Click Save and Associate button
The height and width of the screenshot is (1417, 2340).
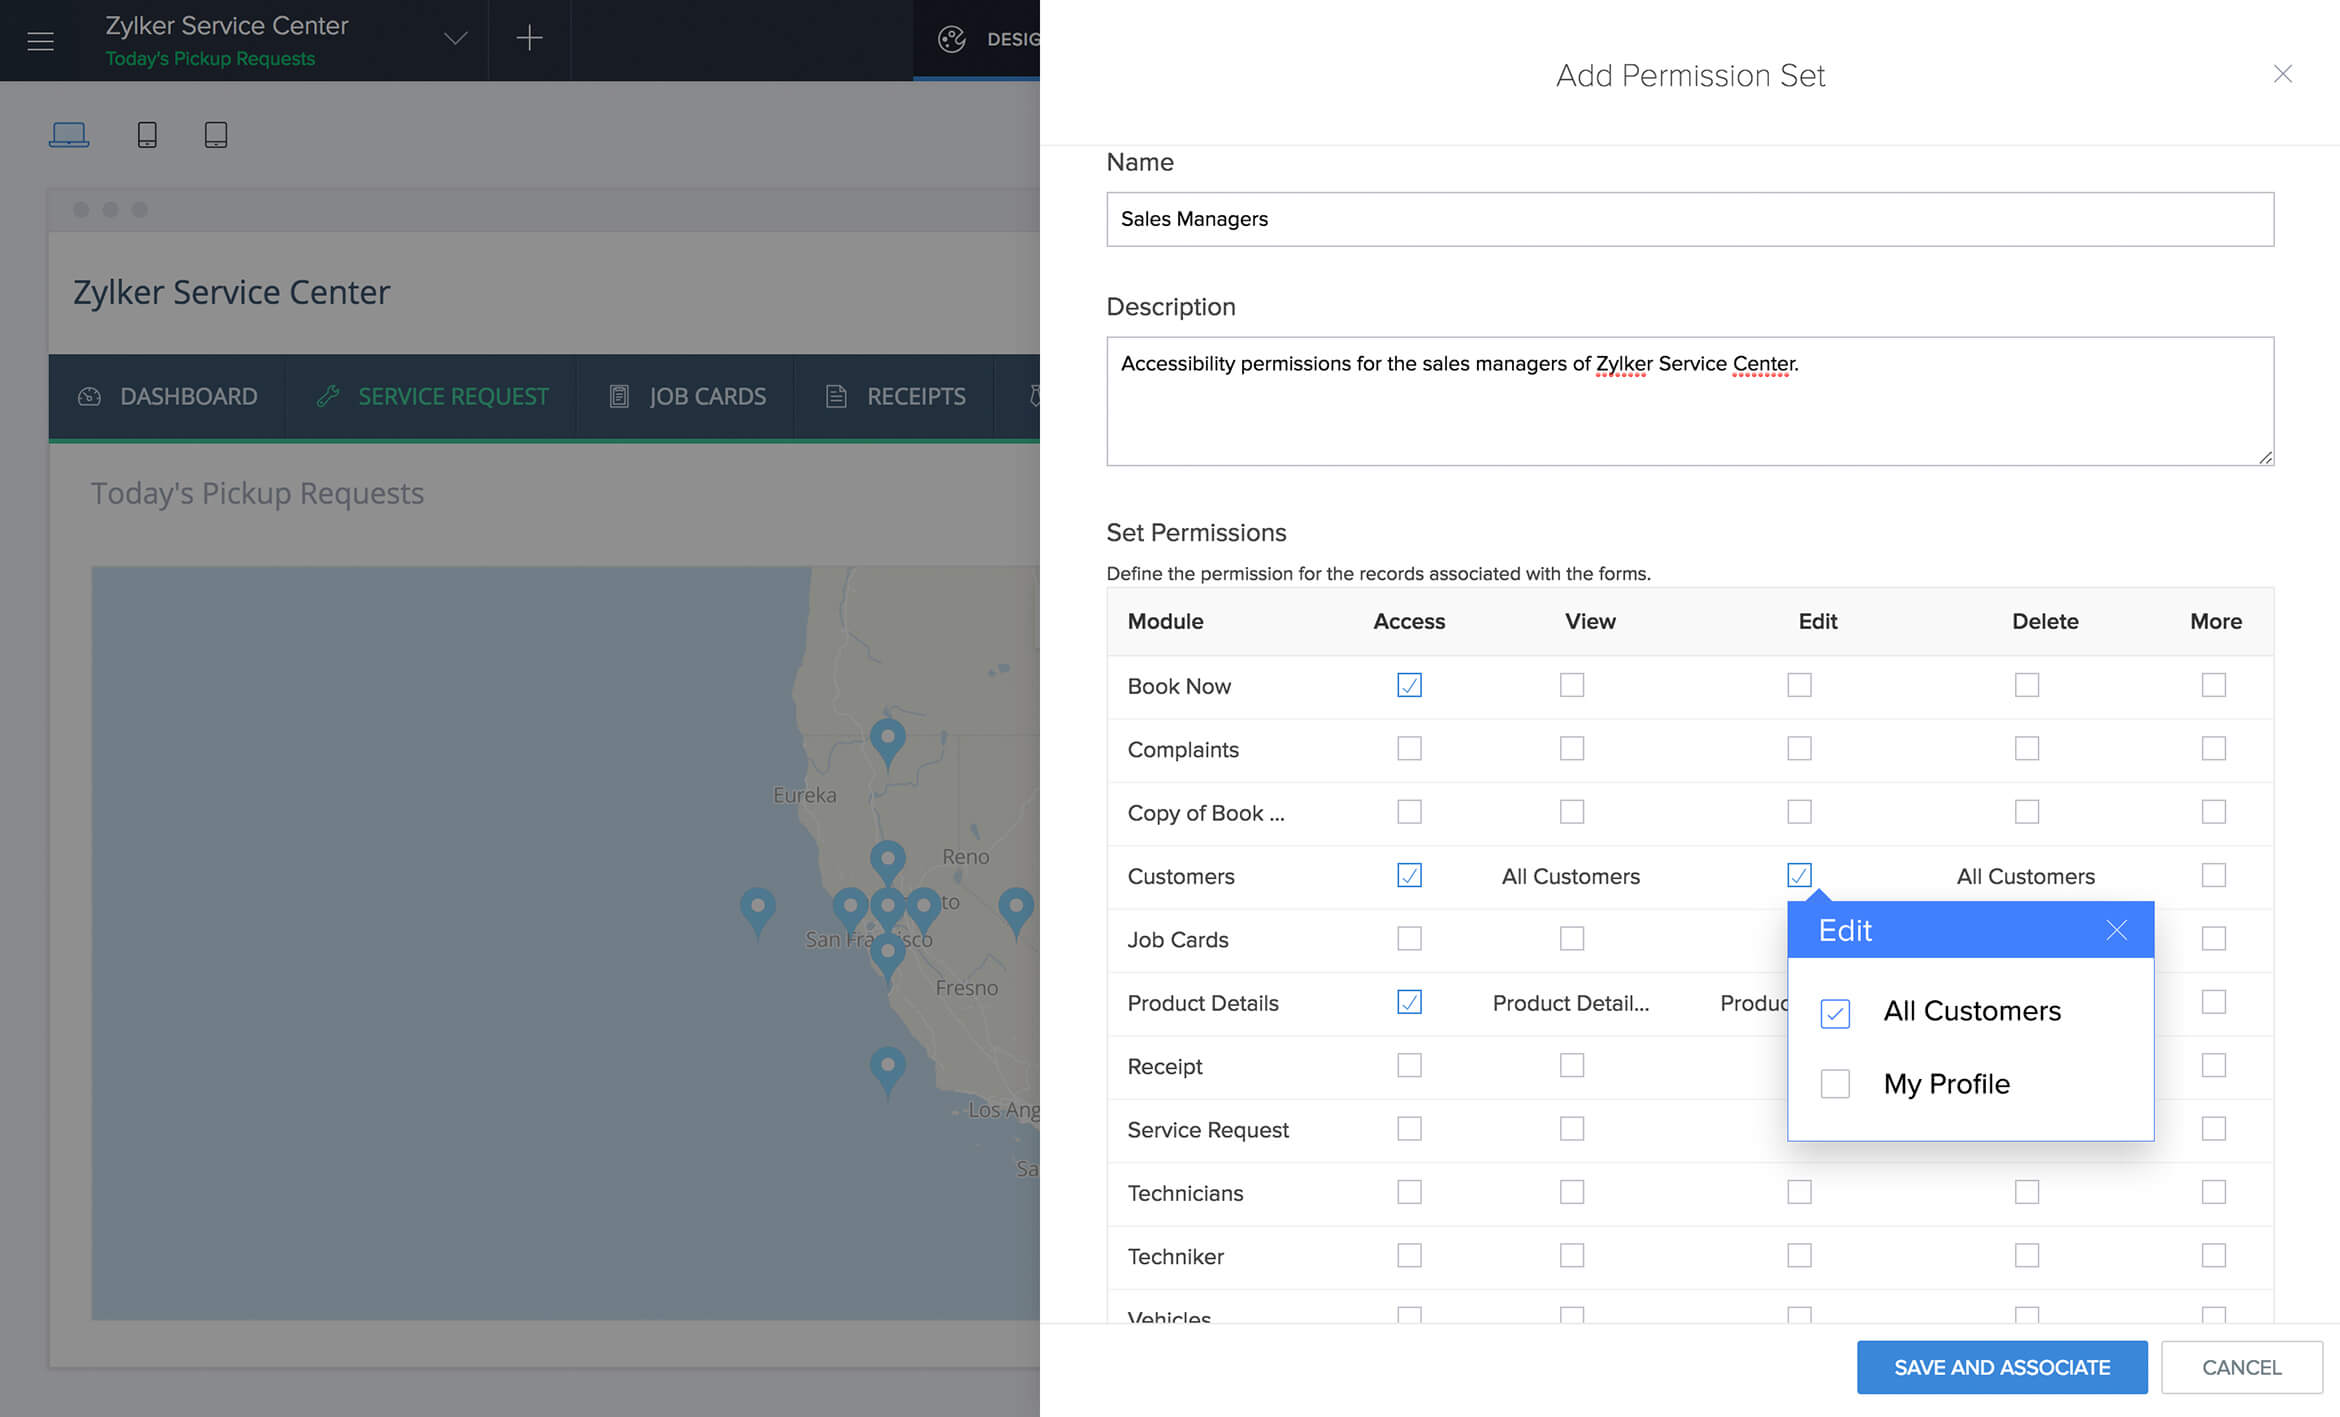click(2002, 1367)
